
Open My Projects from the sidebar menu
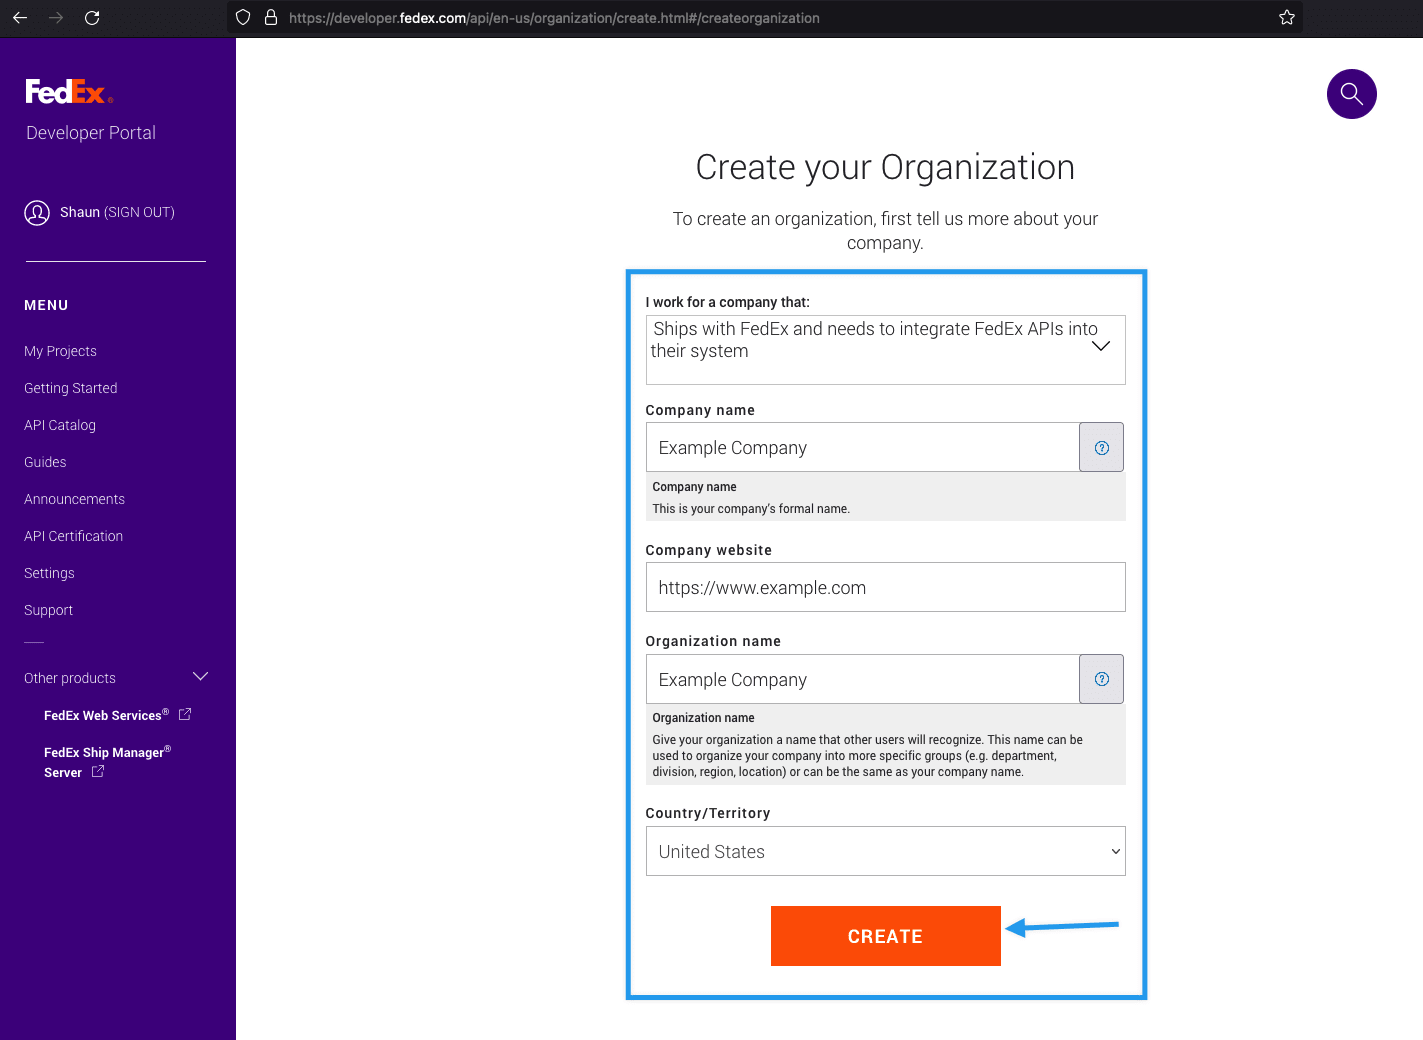(60, 351)
